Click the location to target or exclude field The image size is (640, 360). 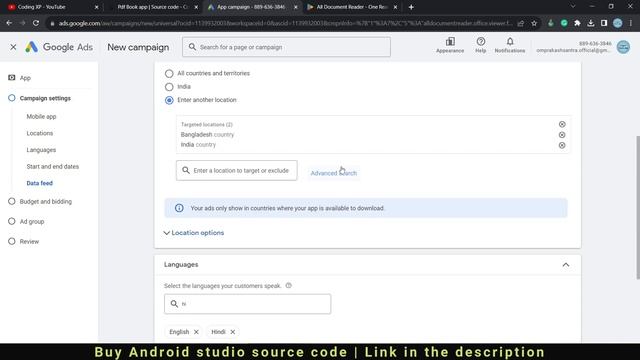[237, 170]
